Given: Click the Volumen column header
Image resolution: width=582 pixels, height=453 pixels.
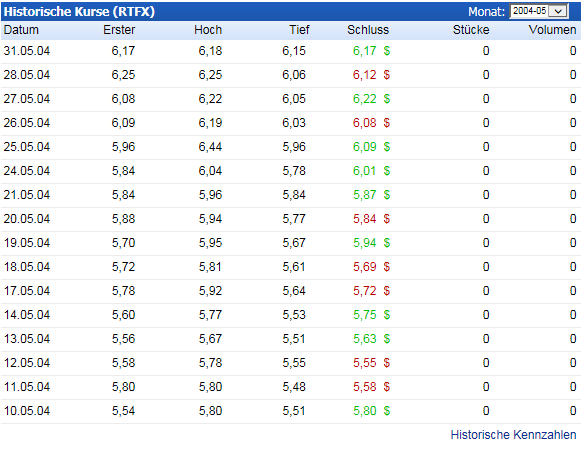Looking at the screenshot, I should tap(552, 30).
